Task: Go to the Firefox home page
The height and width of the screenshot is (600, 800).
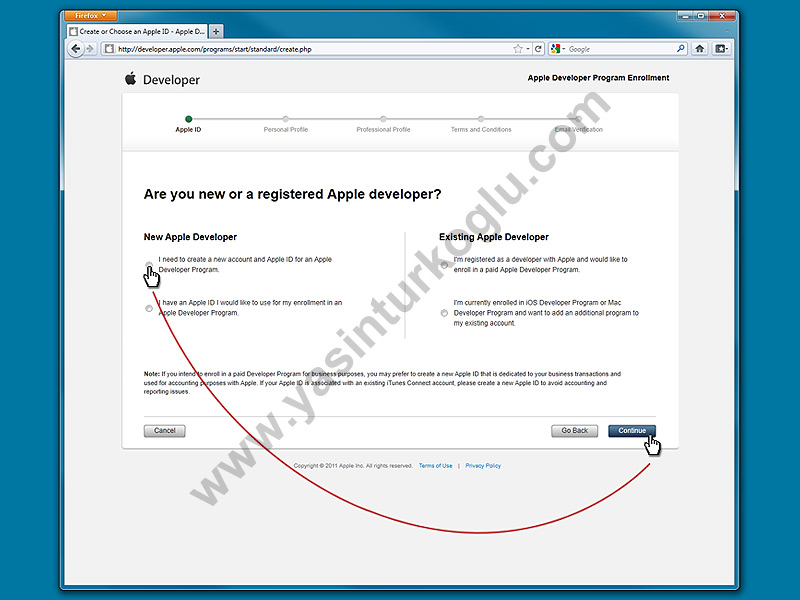Action: point(699,49)
